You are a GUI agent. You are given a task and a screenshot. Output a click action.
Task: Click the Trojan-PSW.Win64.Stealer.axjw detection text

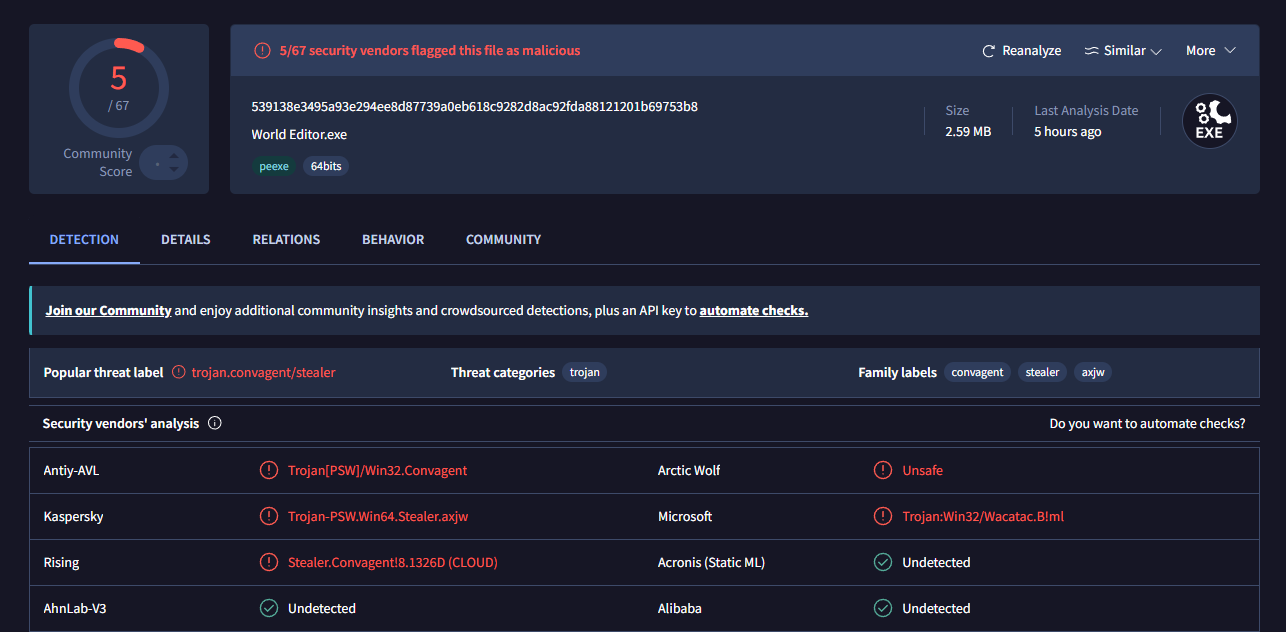378,516
